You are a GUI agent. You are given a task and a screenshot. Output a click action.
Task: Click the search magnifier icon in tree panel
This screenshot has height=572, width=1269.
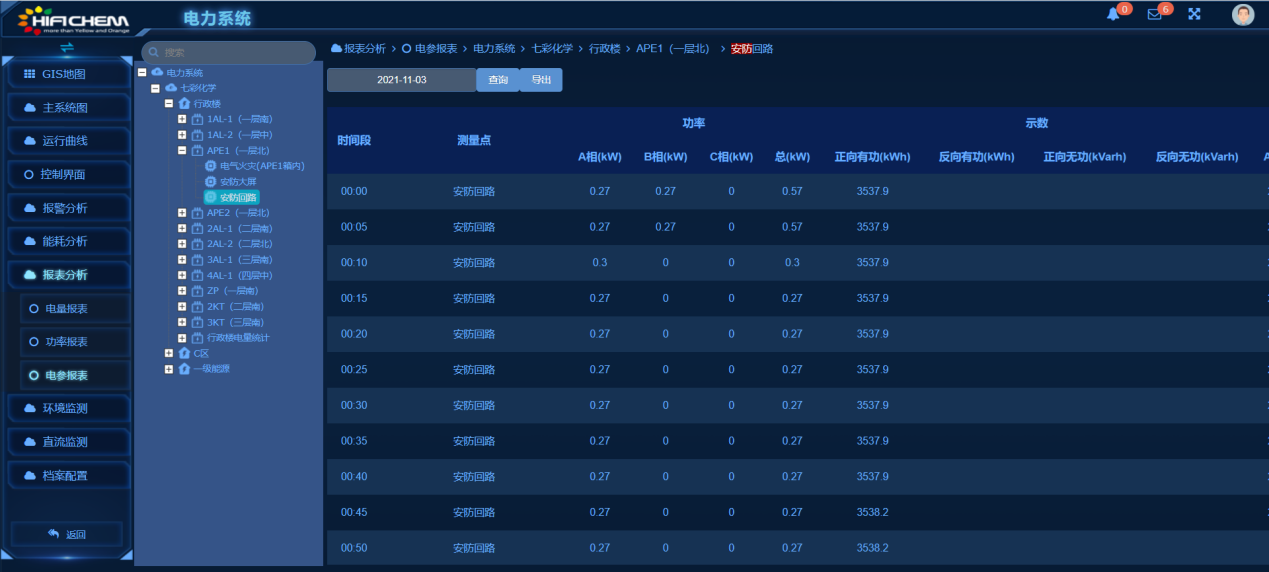click(x=154, y=52)
